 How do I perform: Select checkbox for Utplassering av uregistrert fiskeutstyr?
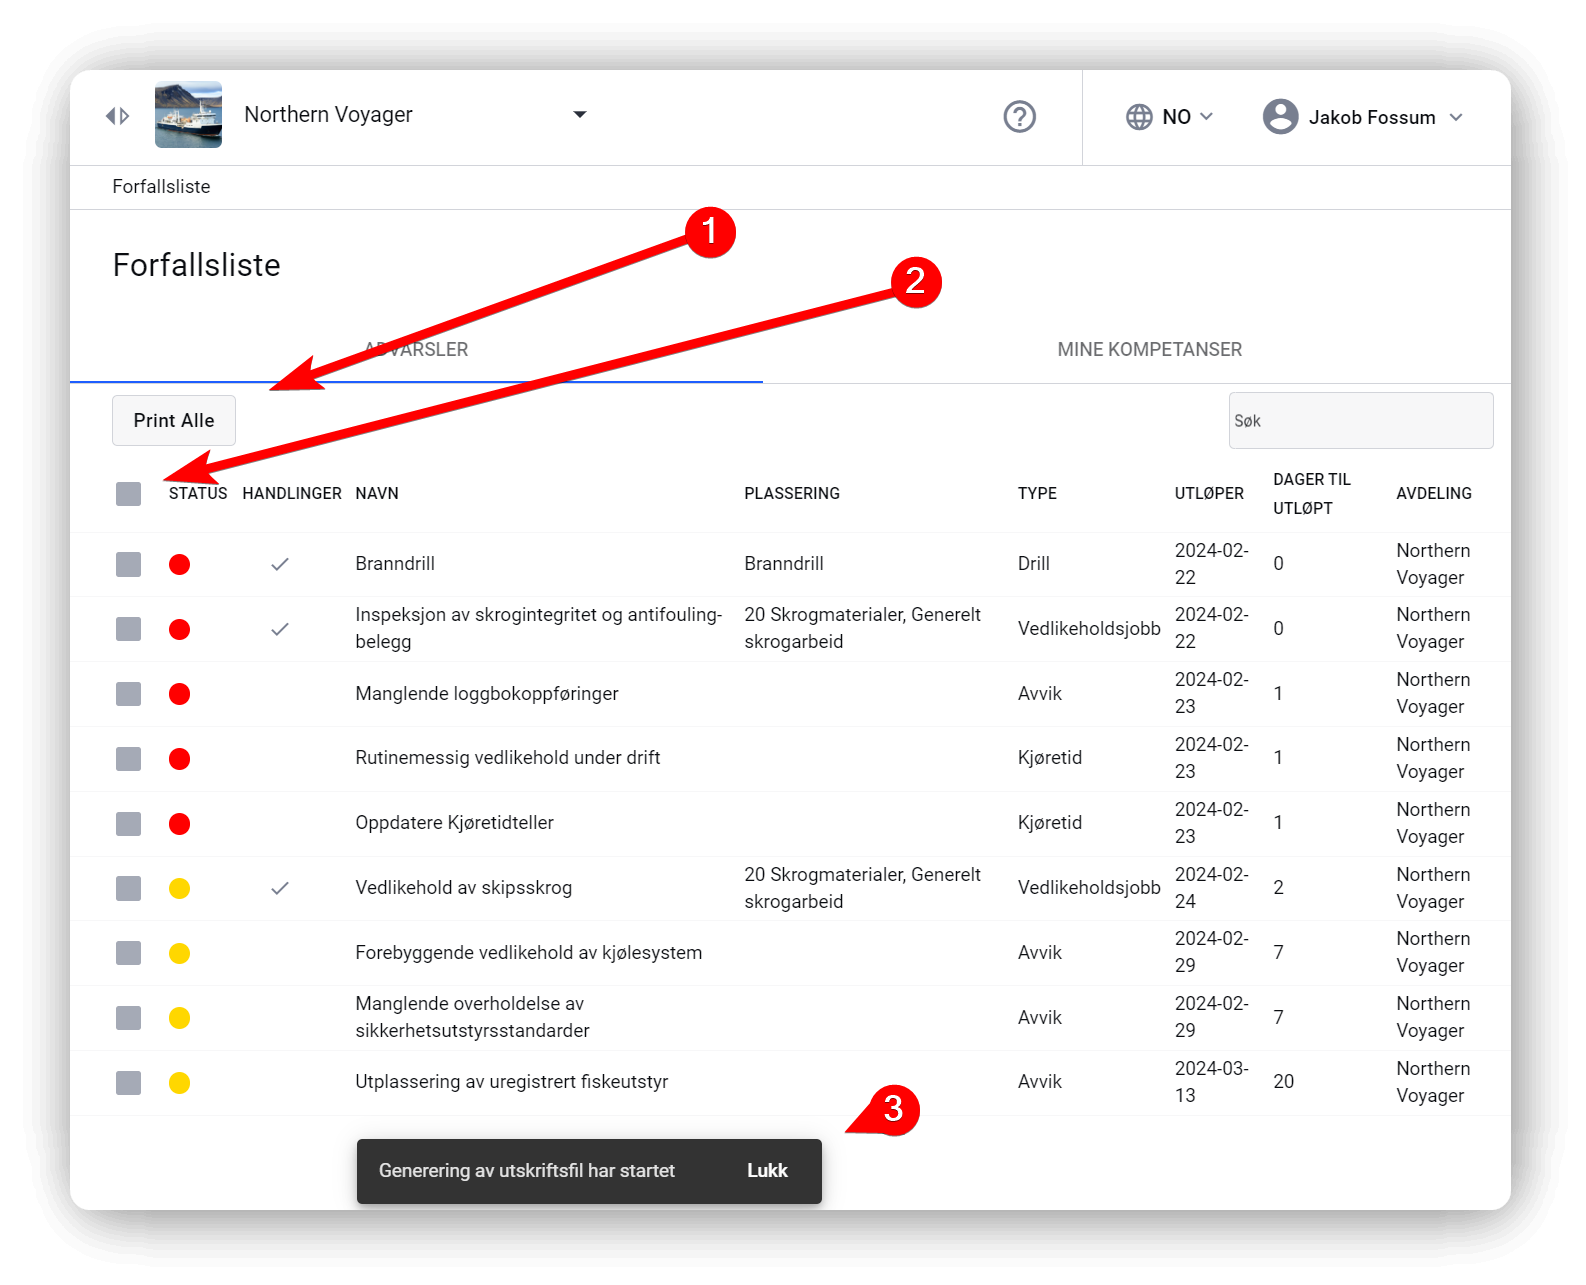tap(128, 1082)
